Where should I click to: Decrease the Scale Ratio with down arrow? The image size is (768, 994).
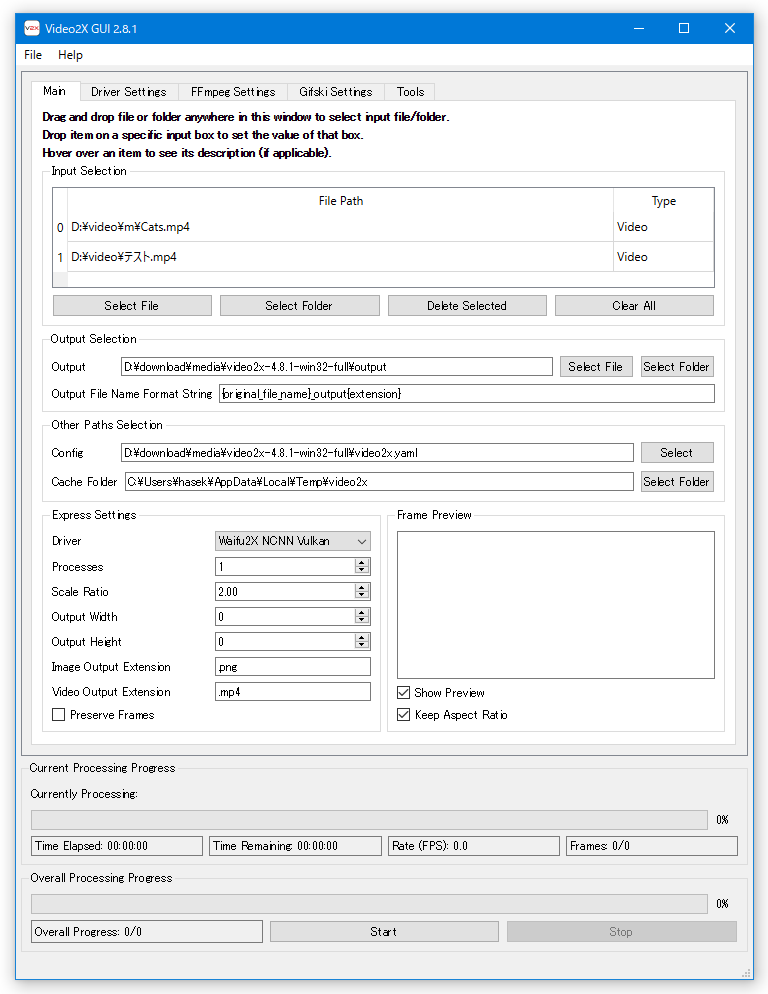(x=361, y=595)
